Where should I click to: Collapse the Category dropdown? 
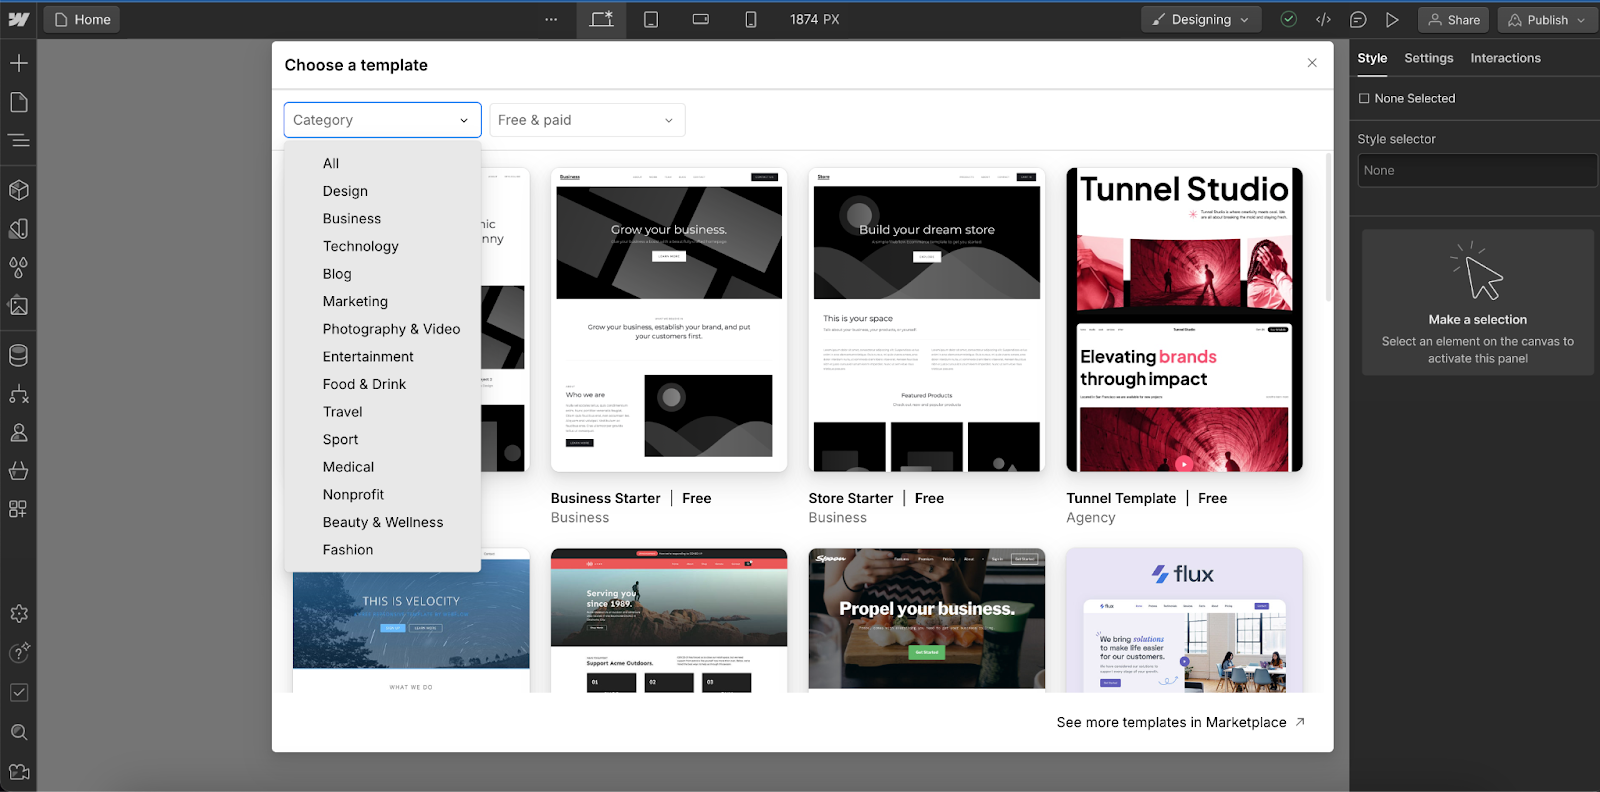pyautogui.click(x=382, y=120)
